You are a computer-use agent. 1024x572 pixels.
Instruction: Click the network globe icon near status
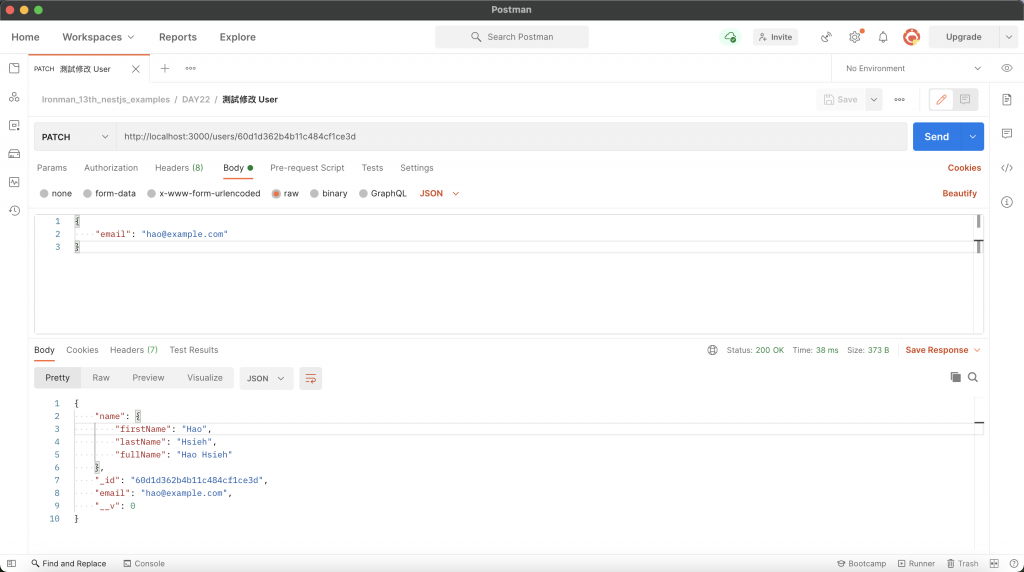click(712, 351)
